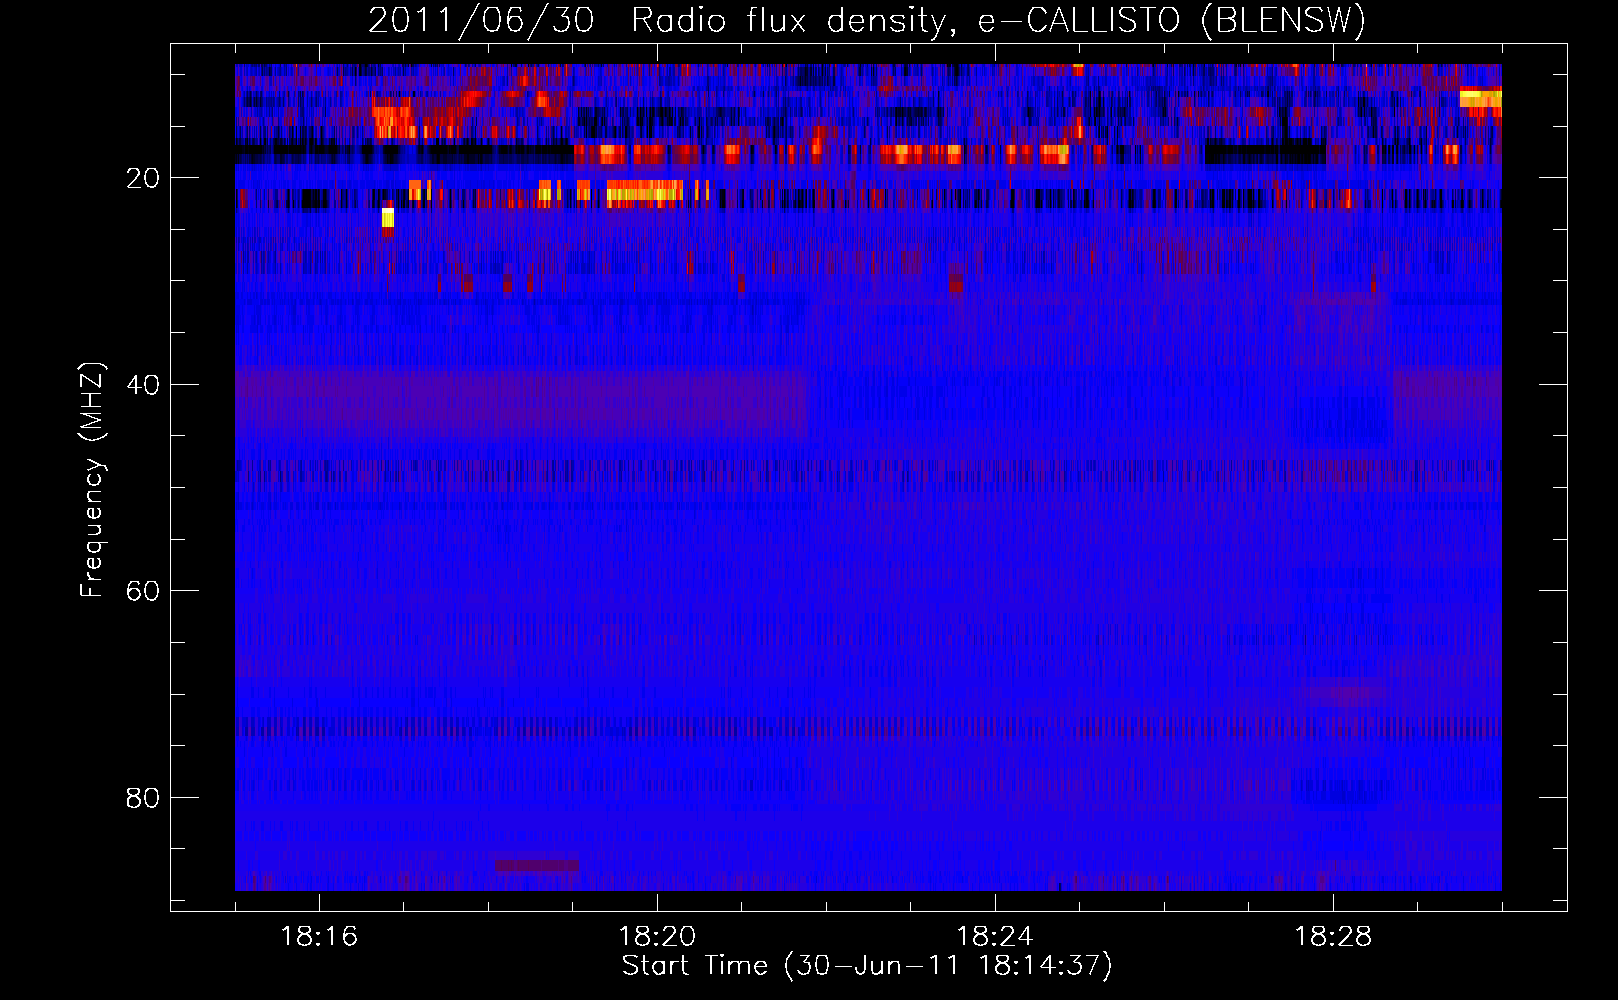This screenshot has width=1618, height=1000.
Task: Click the 80 MHz frequency tick label
Action: (143, 798)
